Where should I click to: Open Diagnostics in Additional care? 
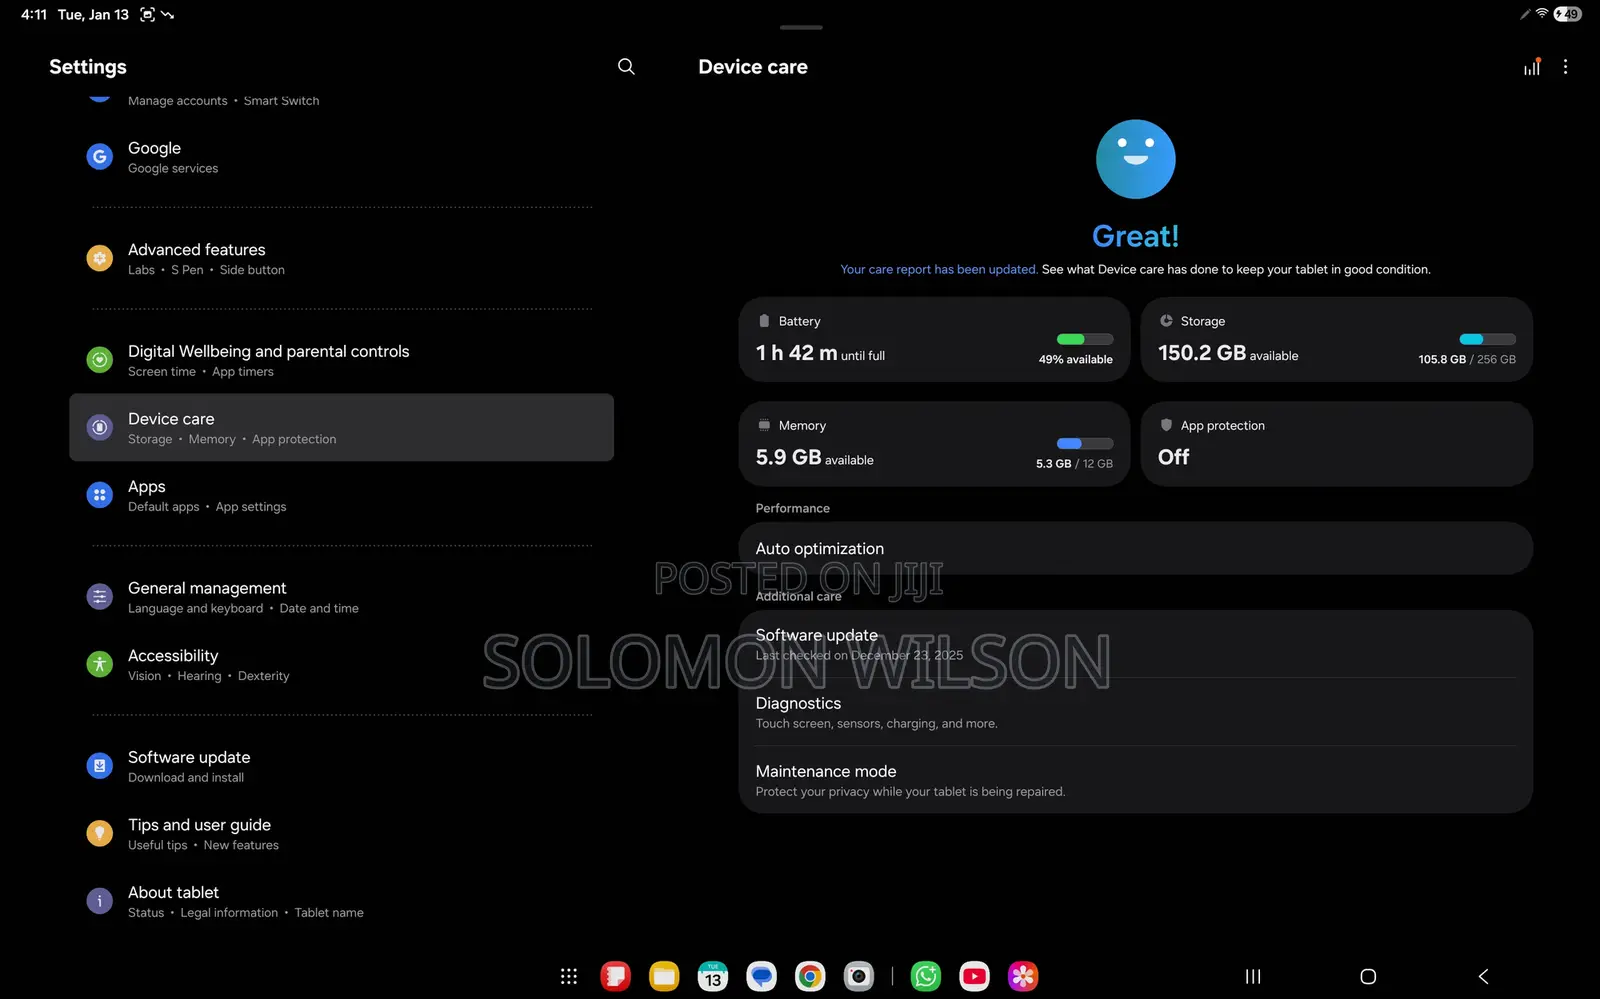[1135, 712]
